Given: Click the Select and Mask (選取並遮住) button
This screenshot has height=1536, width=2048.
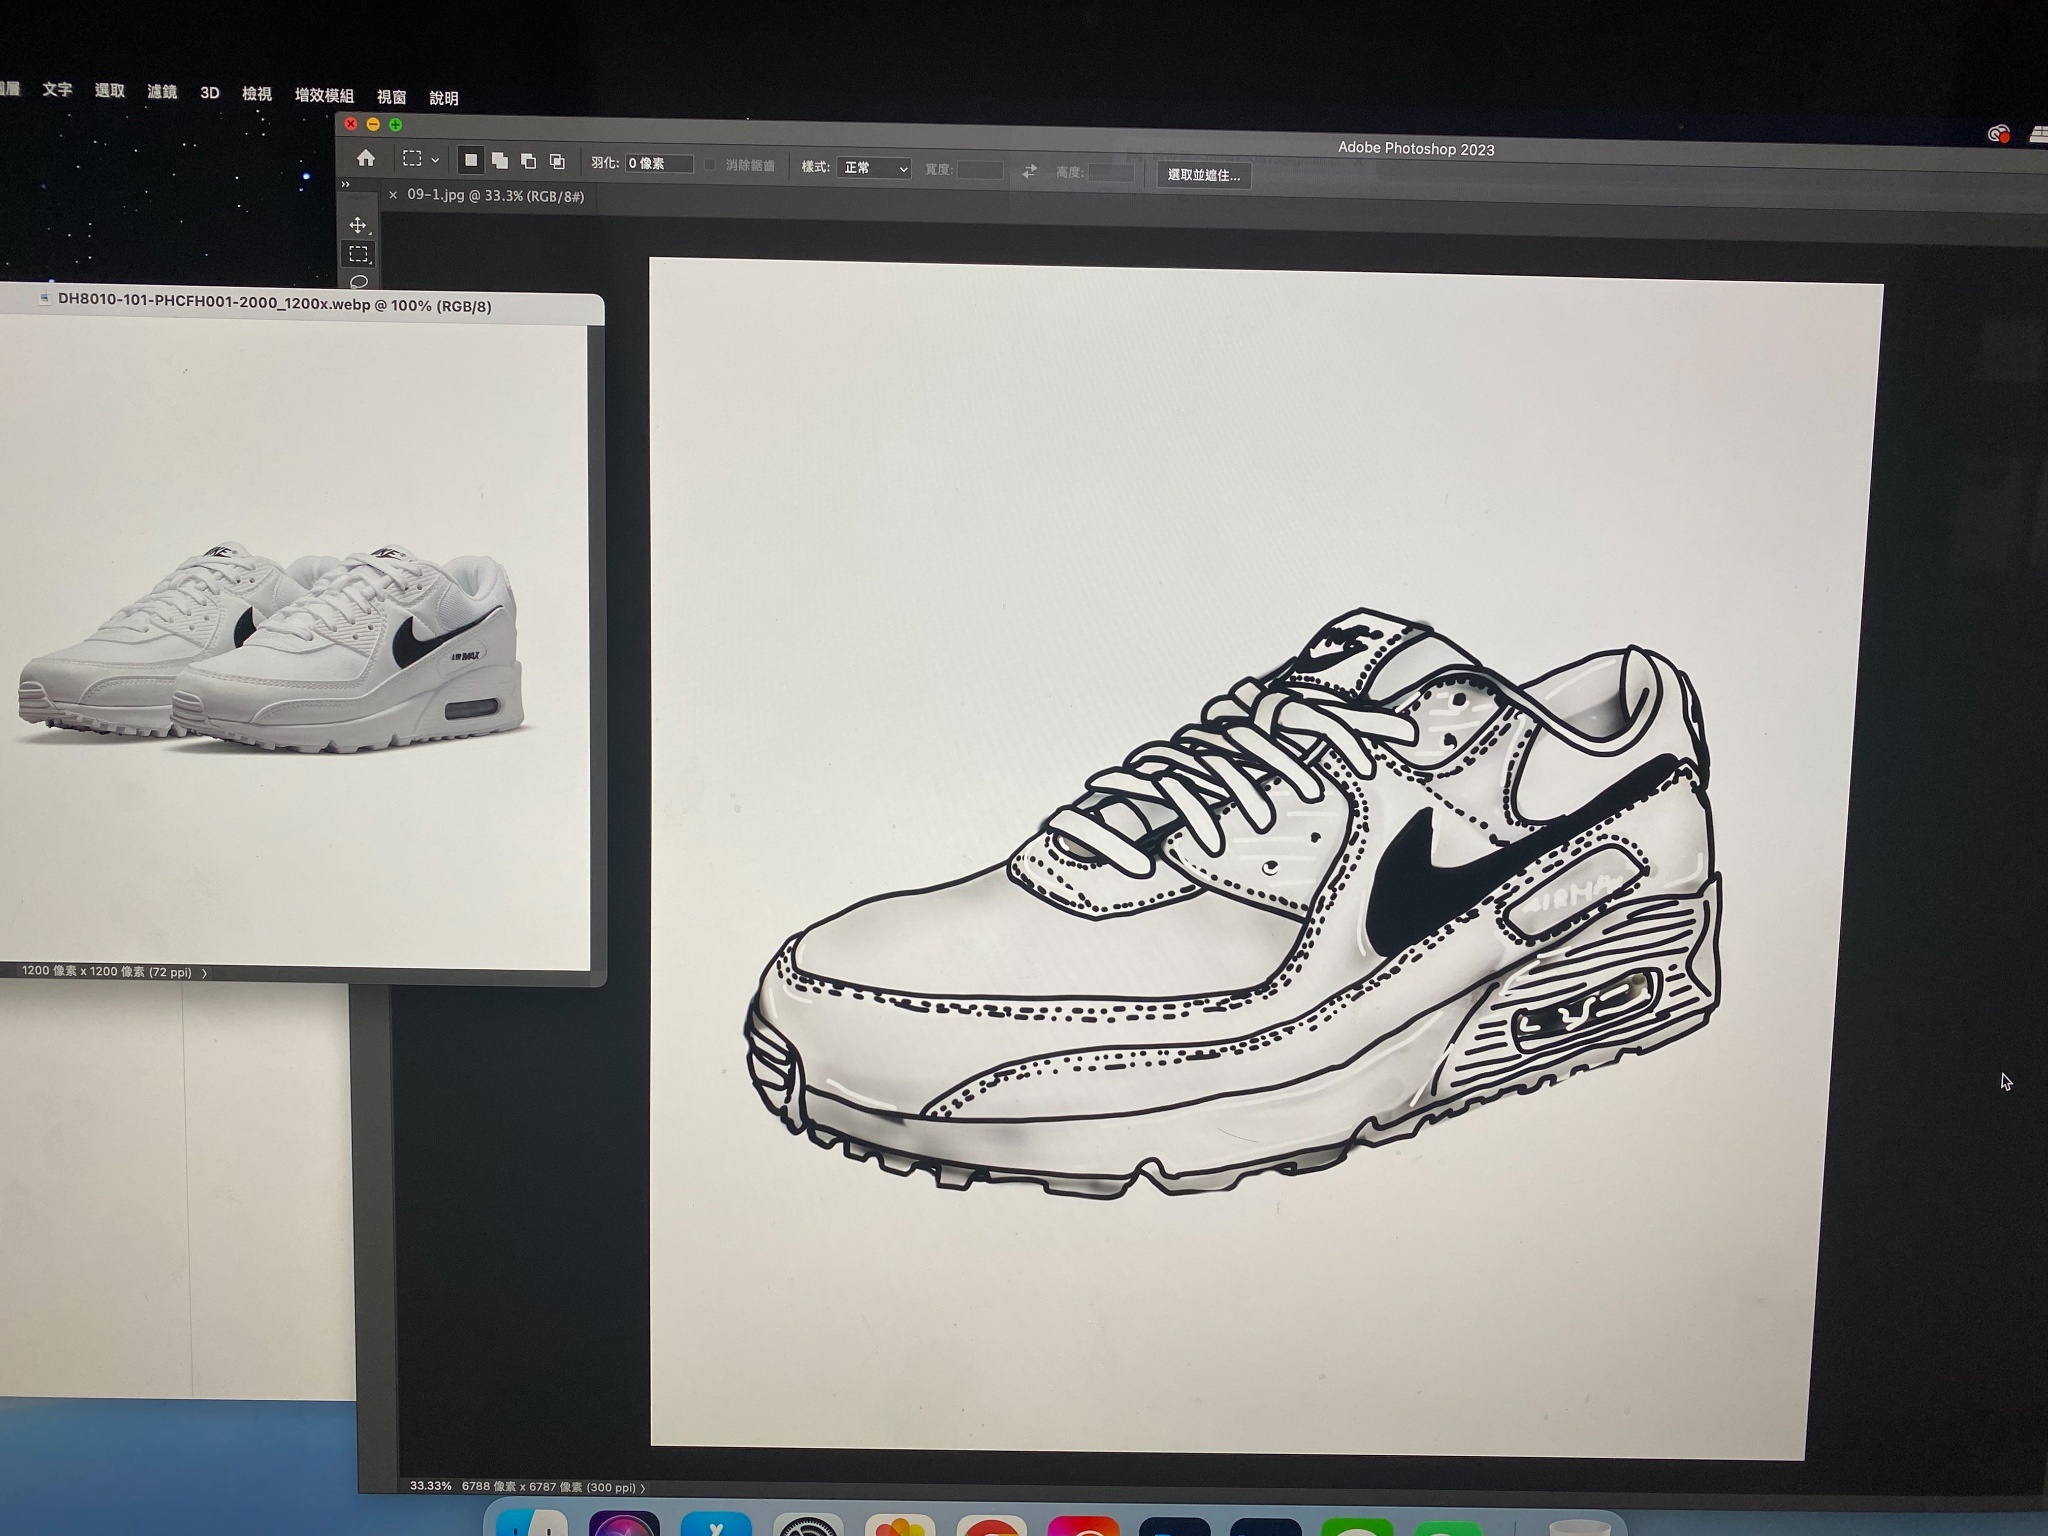Looking at the screenshot, I should point(1204,175).
